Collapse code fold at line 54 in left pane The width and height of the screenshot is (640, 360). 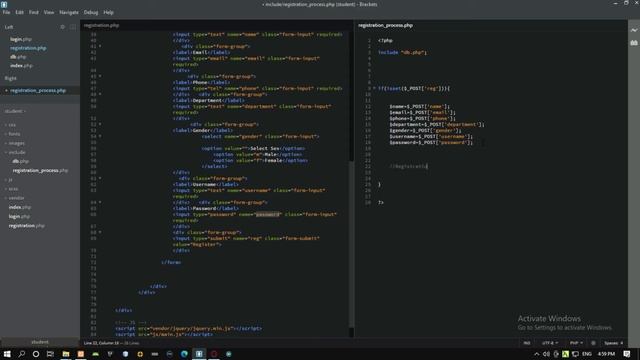click(x=100, y=136)
